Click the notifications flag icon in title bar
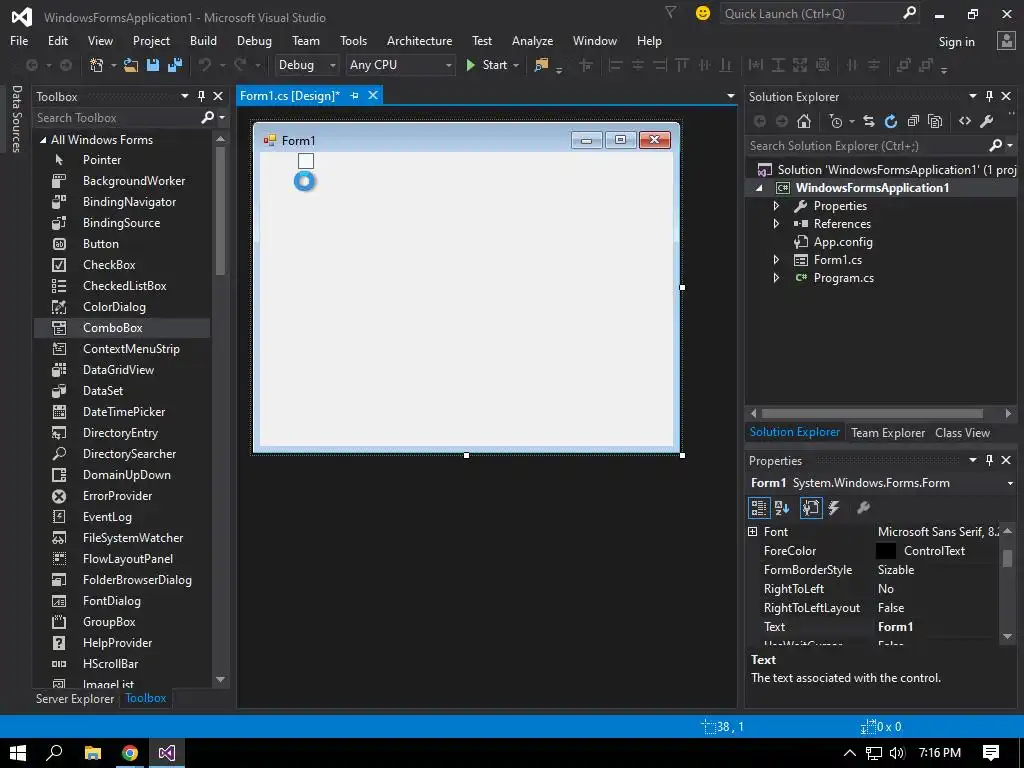1024x768 pixels. [x=670, y=12]
